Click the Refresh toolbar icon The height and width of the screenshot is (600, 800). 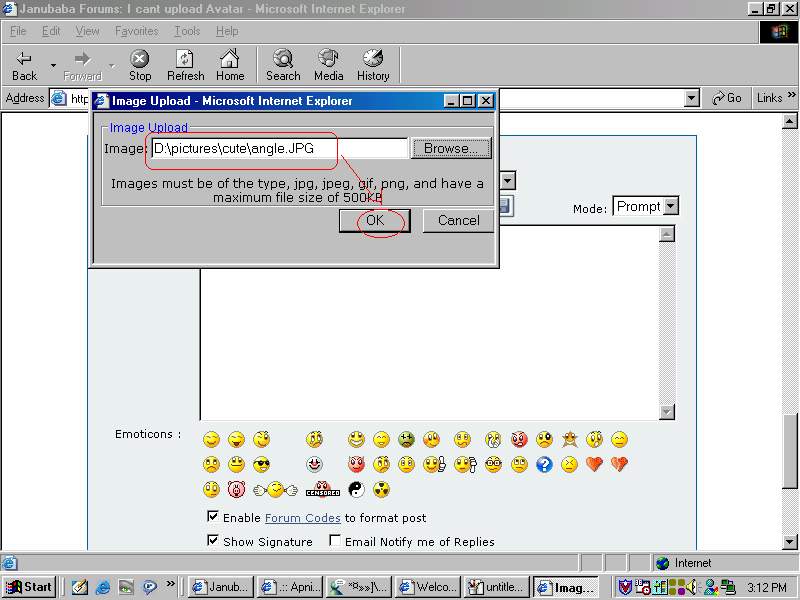185,65
